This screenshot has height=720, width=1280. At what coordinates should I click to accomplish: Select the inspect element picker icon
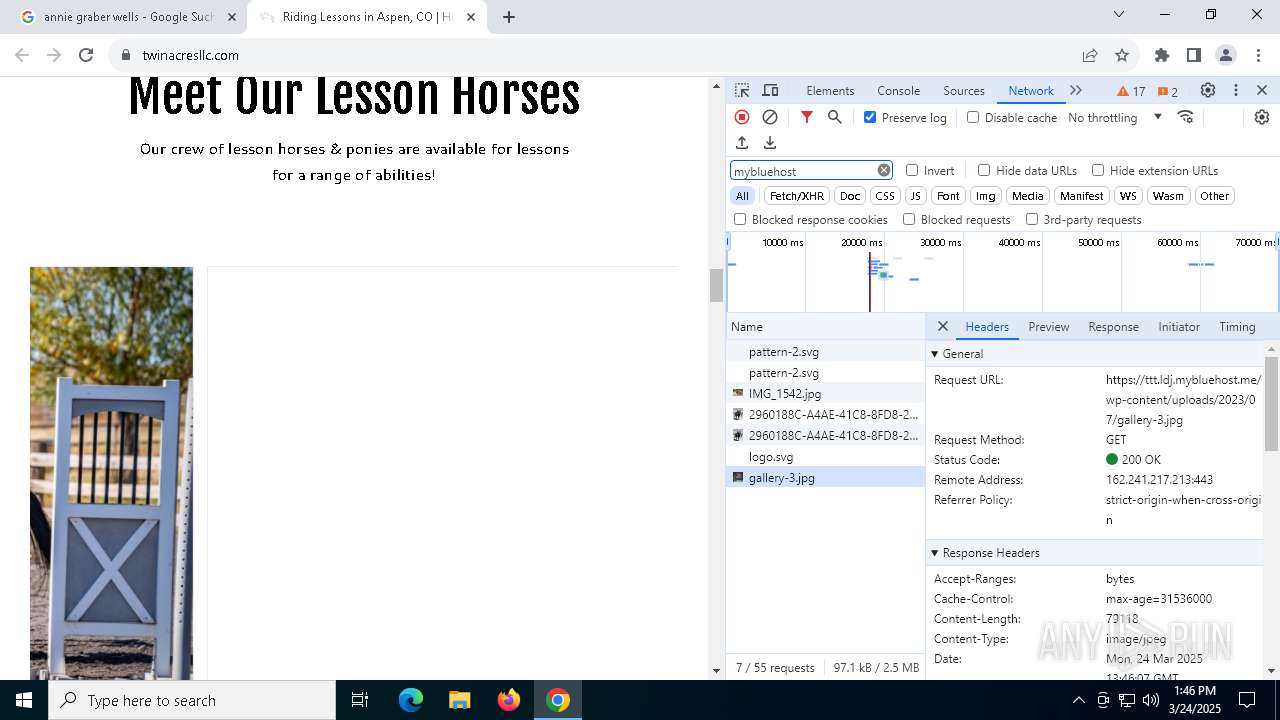click(742, 90)
